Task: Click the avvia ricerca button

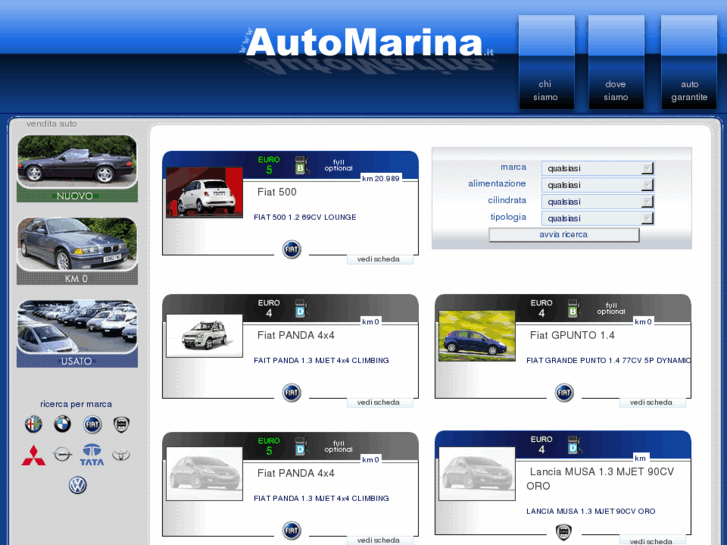Action: [x=564, y=235]
